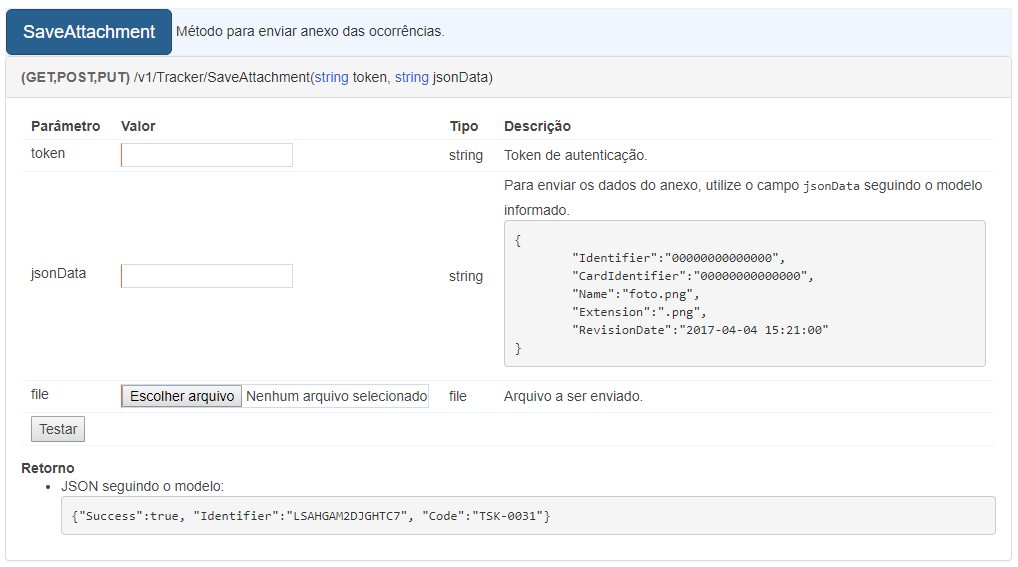Click the Arquivo a ser enviado description
1018x567 pixels.
coord(573,396)
